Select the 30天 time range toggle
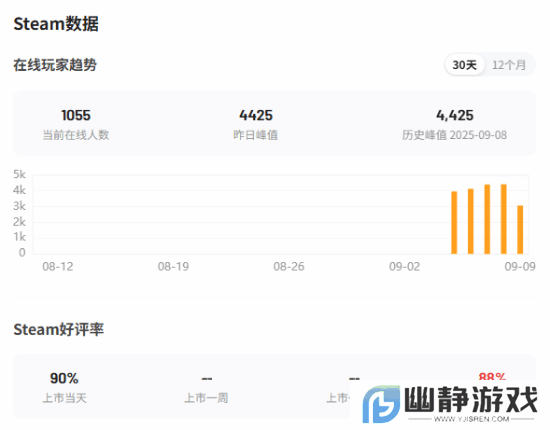 click(x=464, y=65)
